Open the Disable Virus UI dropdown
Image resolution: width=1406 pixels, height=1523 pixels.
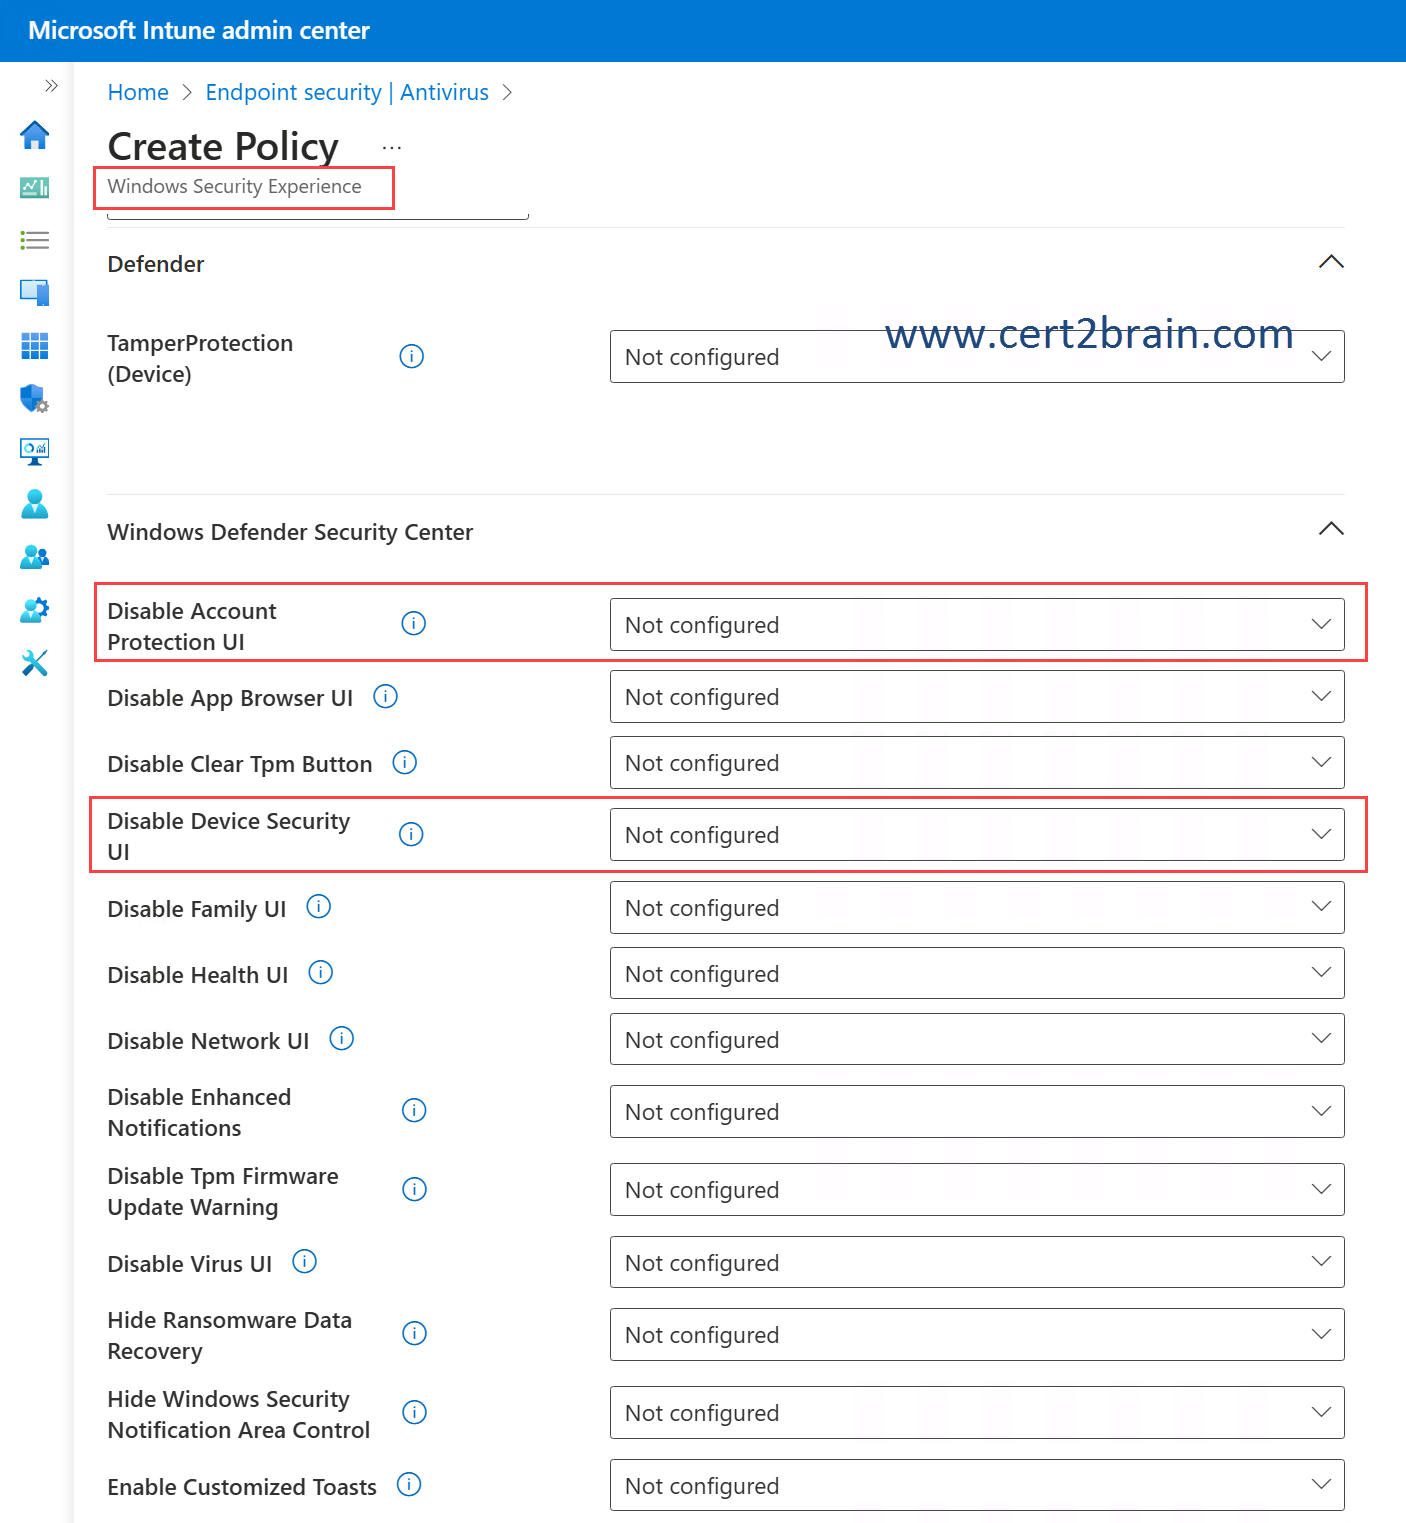(977, 1263)
